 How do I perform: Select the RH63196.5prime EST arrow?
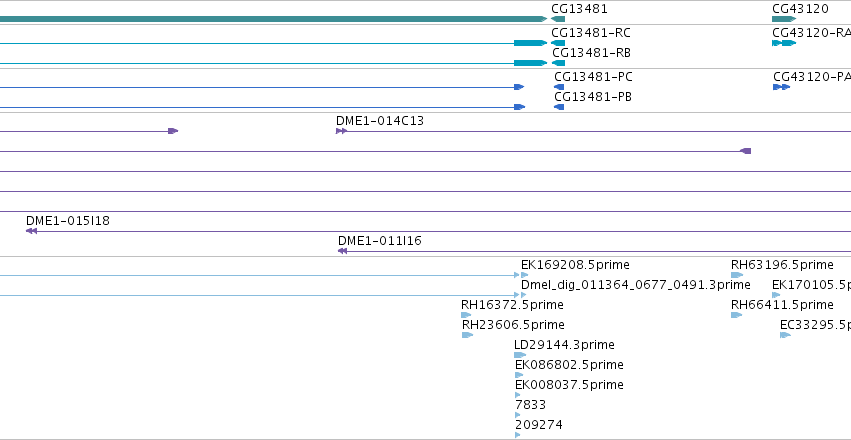tap(737, 275)
